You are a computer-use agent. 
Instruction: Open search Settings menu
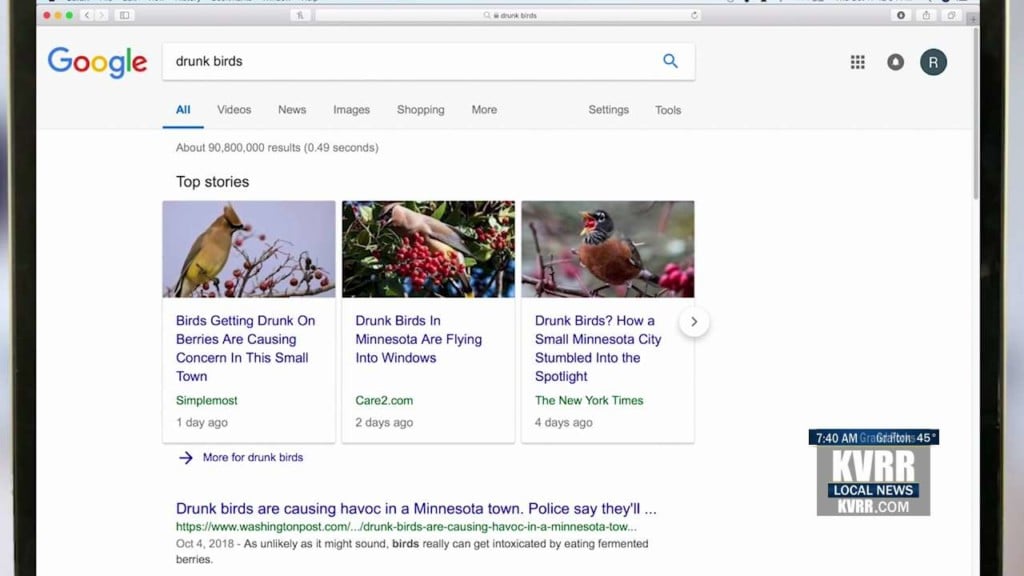[609, 110]
